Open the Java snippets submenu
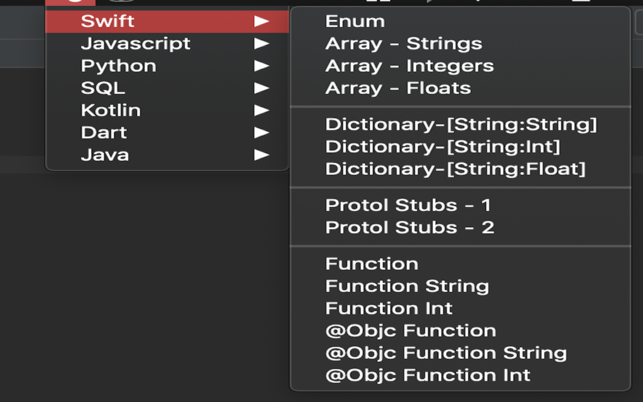Viewport: 643px width, 402px height. click(167, 155)
